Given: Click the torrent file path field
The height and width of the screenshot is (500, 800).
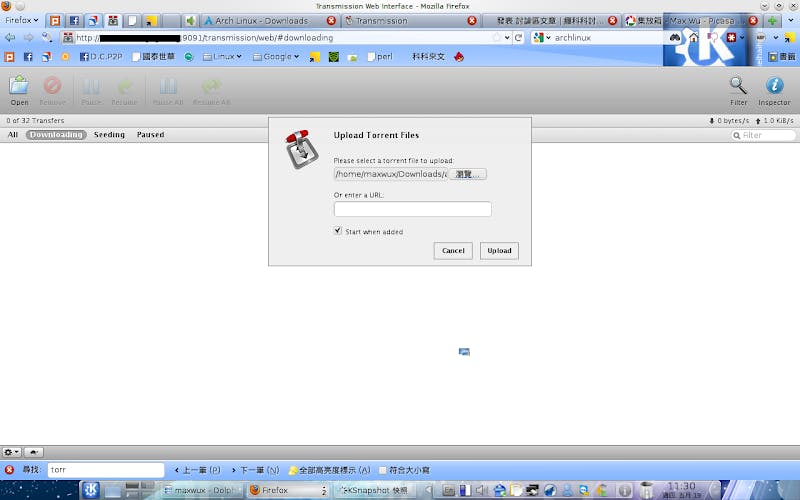Looking at the screenshot, I should point(391,174).
